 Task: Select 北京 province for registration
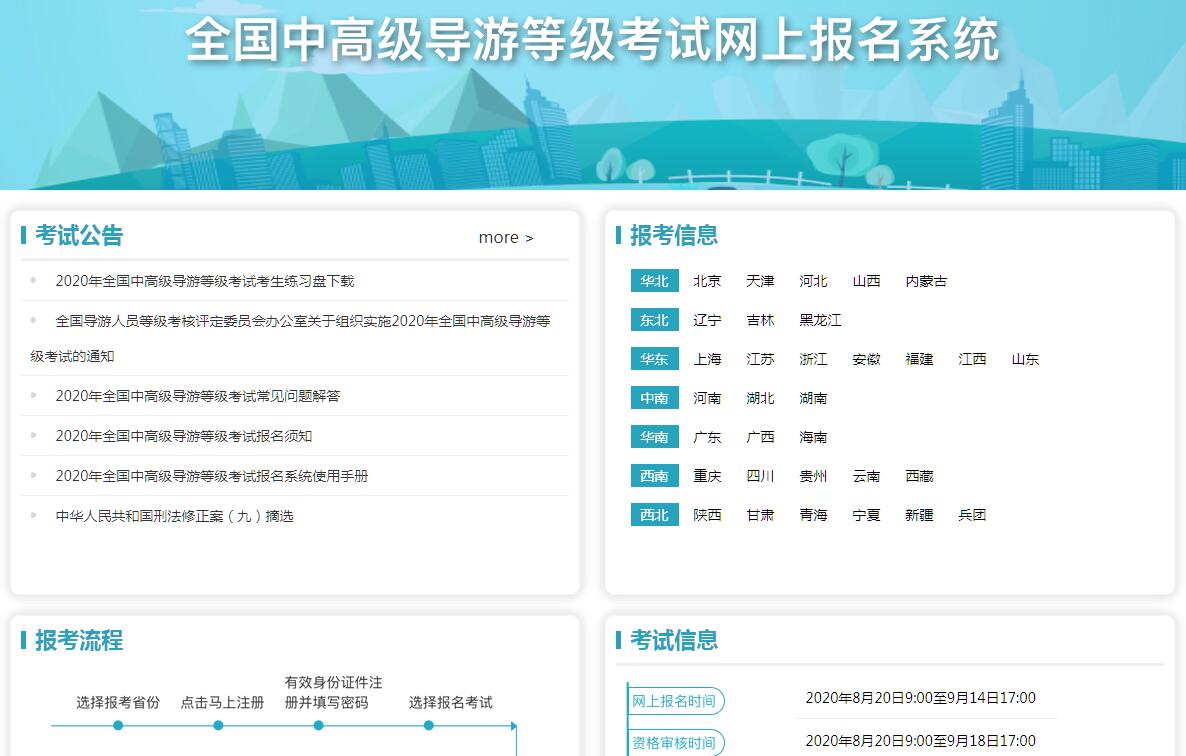[707, 281]
